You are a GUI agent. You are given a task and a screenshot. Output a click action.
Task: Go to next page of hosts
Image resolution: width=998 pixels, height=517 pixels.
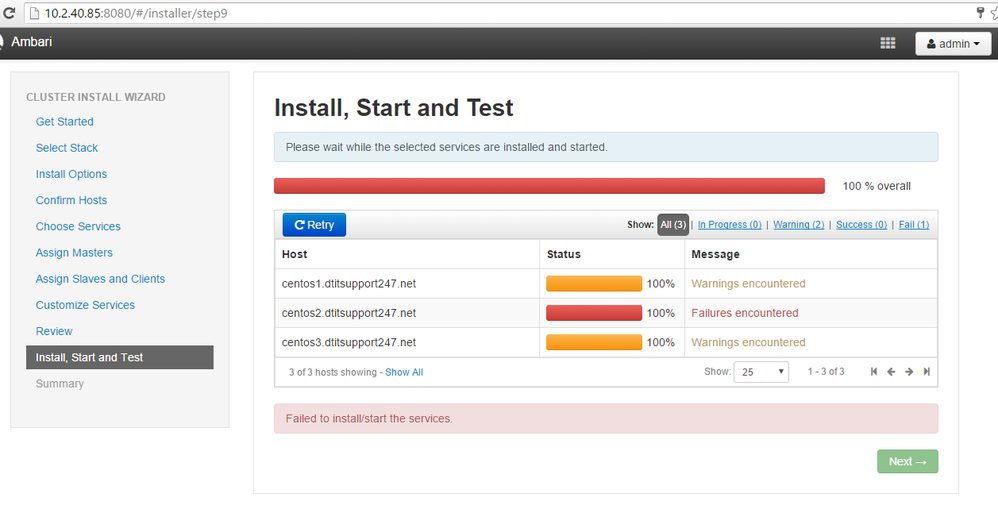[x=909, y=372]
